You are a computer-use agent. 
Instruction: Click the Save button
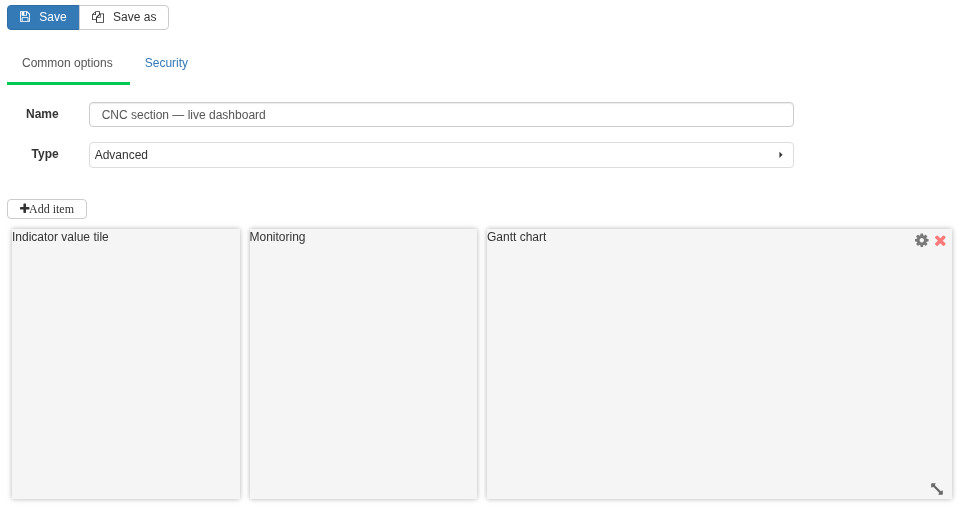43,17
